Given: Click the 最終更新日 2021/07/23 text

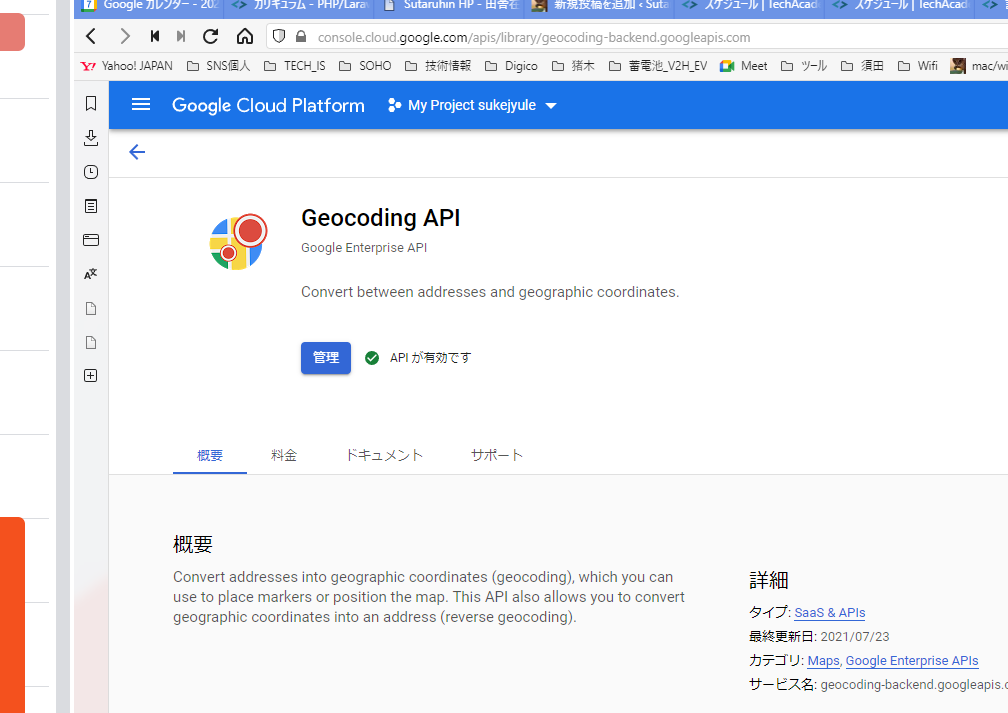Looking at the screenshot, I should coord(819,636).
